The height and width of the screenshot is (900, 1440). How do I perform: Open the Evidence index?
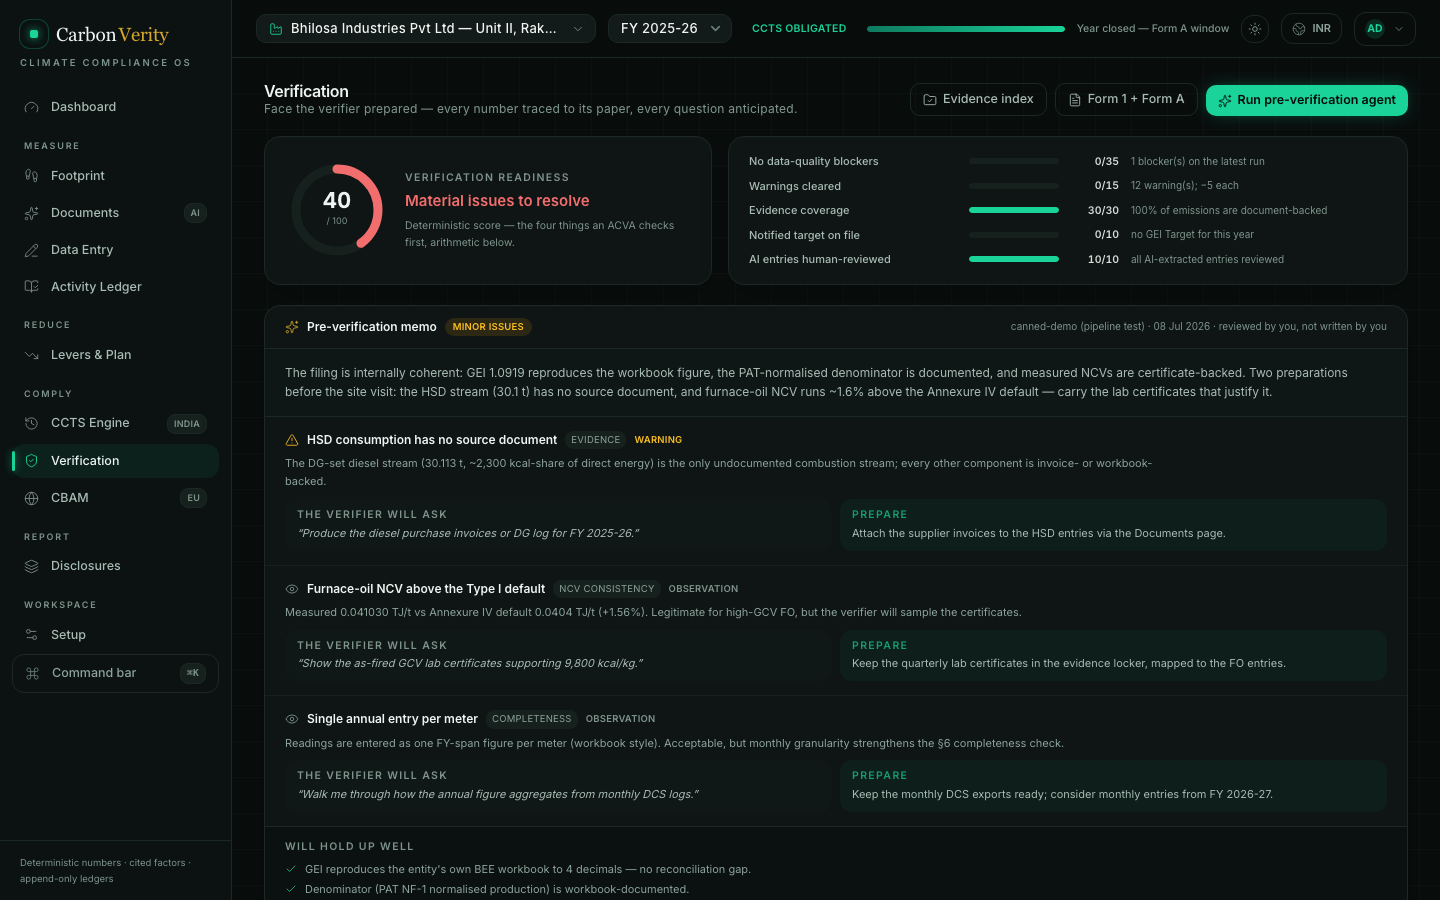pyautogui.click(x=978, y=99)
